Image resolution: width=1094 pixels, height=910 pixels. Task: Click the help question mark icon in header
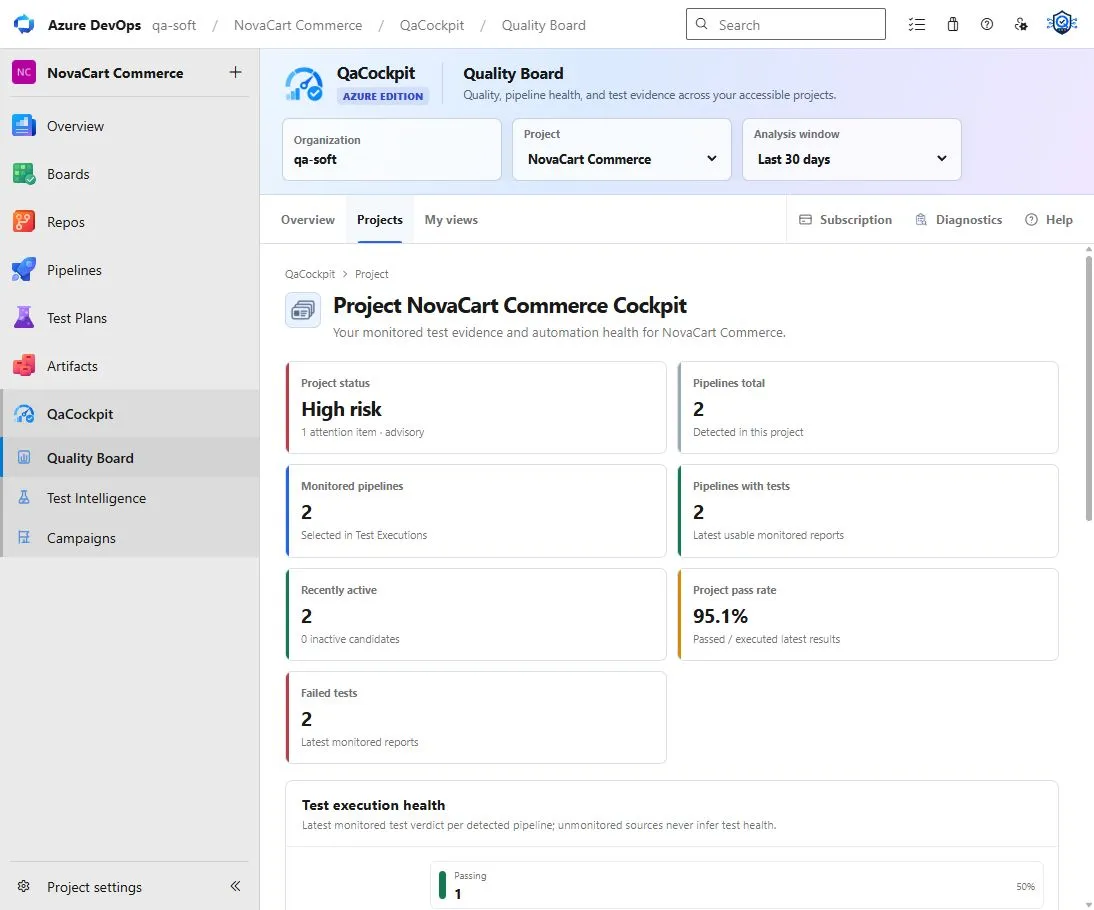[987, 24]
